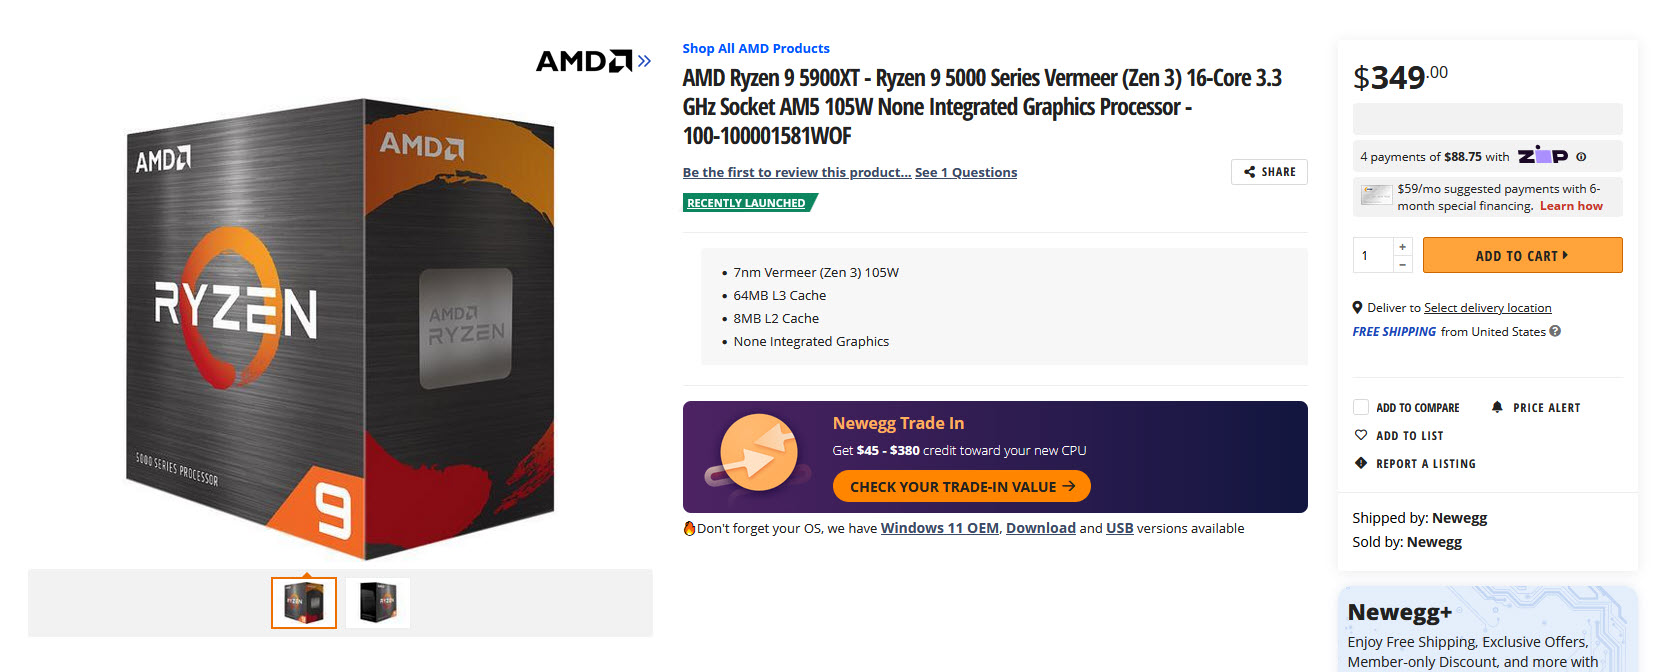Click the Share icon
The height and width of the screenshot is (672, 1673).
[1250, 171]
